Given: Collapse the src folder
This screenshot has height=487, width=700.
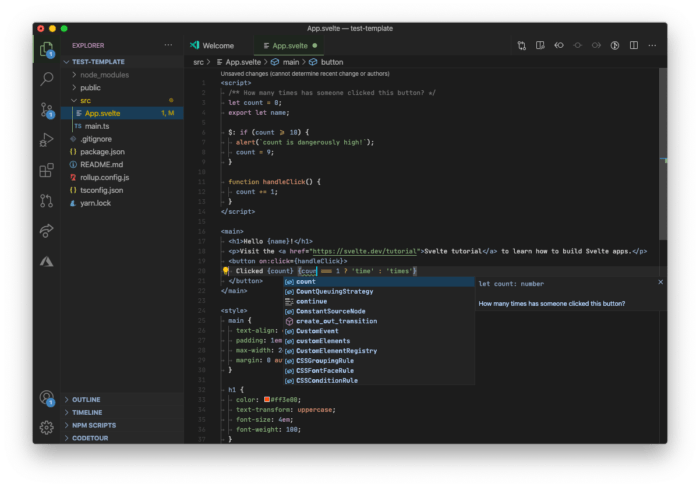Looking at the screenshot, I should point(85,100).
